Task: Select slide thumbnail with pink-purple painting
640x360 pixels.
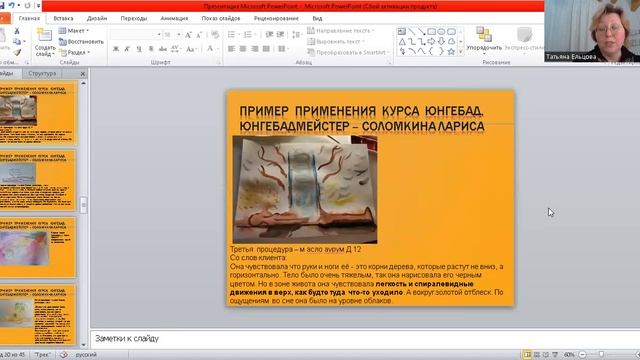Action: (x=38, y=247)
